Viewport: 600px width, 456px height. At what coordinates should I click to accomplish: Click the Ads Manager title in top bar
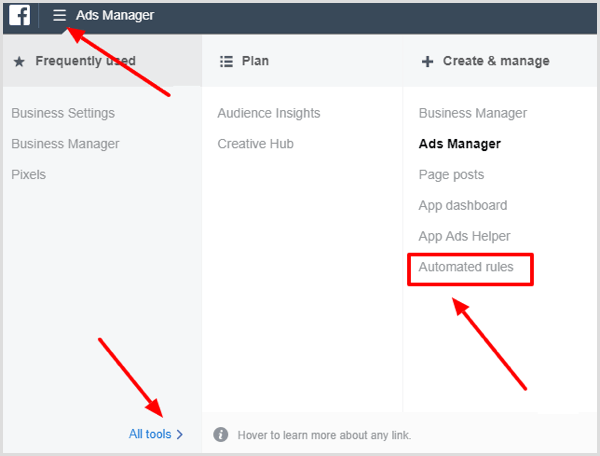tap(115, 15)
